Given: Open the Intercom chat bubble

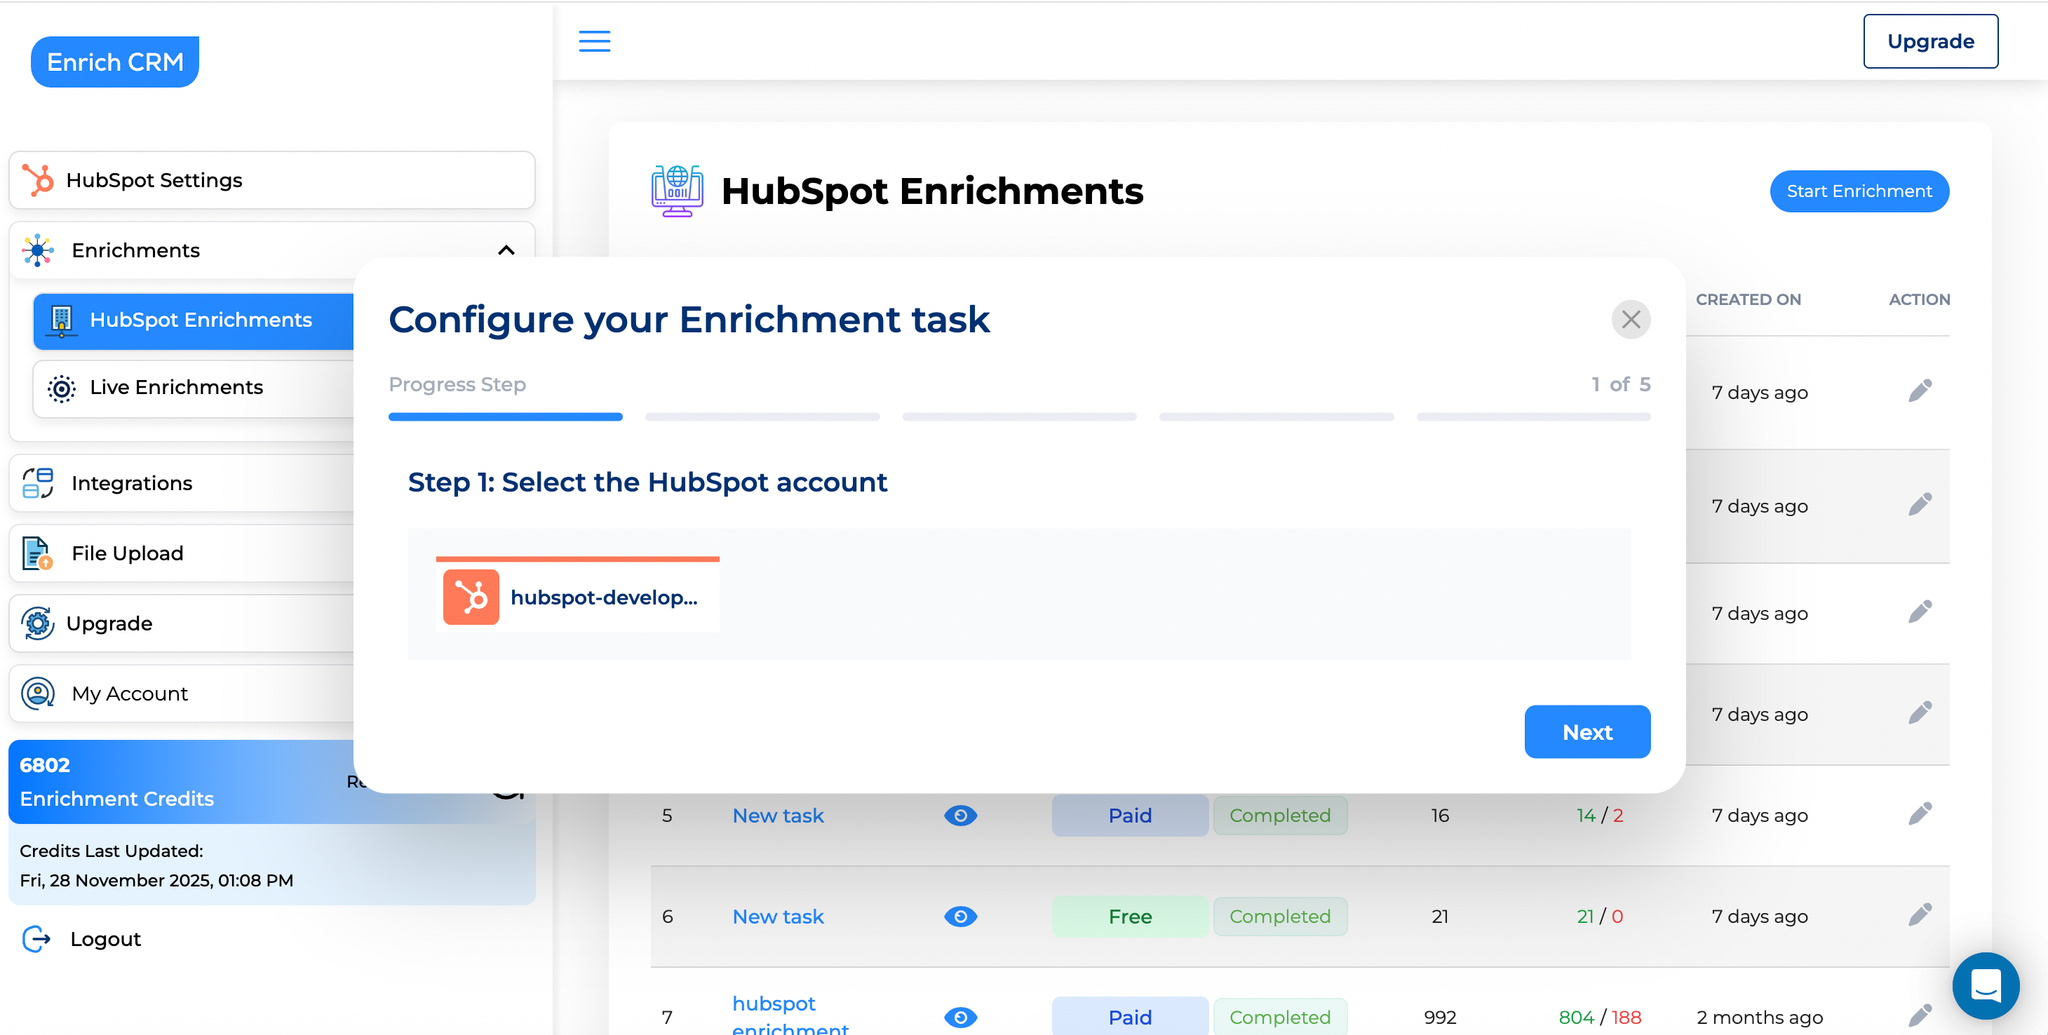Looking at the screenshot, I should point(1986,986).
